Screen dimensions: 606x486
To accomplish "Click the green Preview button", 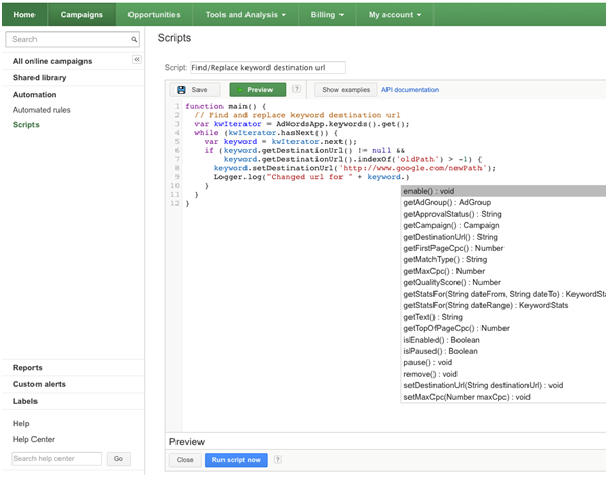I will coord(257,89).
